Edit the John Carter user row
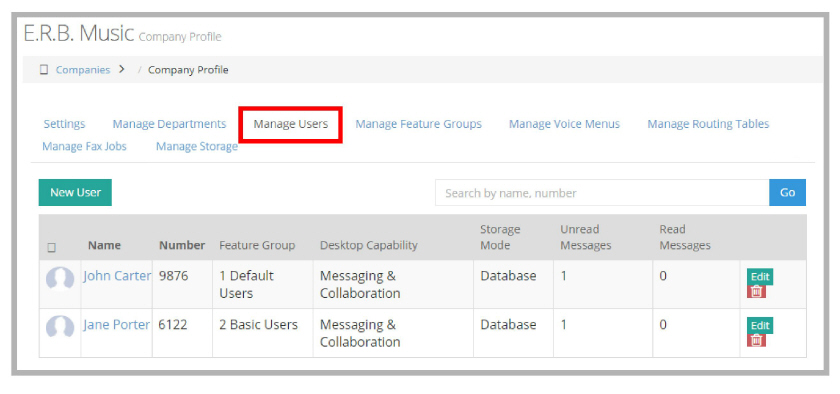Screen dimensions: 840x394 tap(760, 277)
